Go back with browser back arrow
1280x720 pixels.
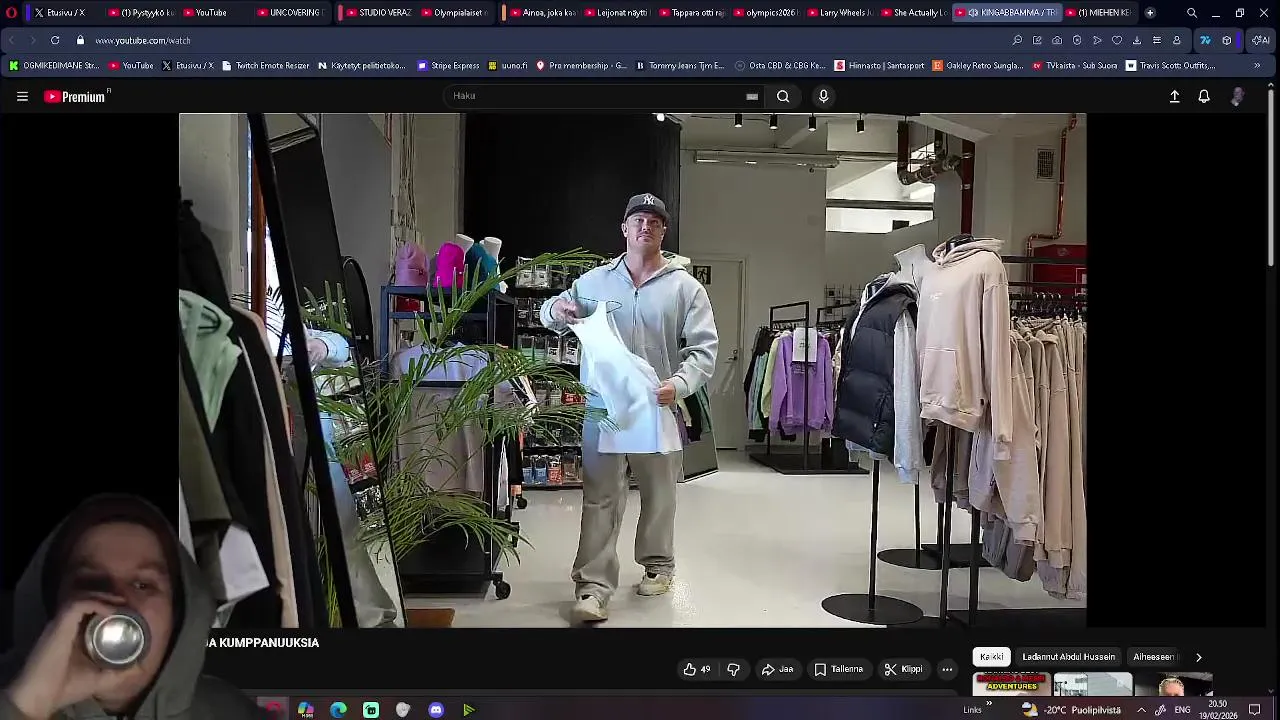click(12, 40)
